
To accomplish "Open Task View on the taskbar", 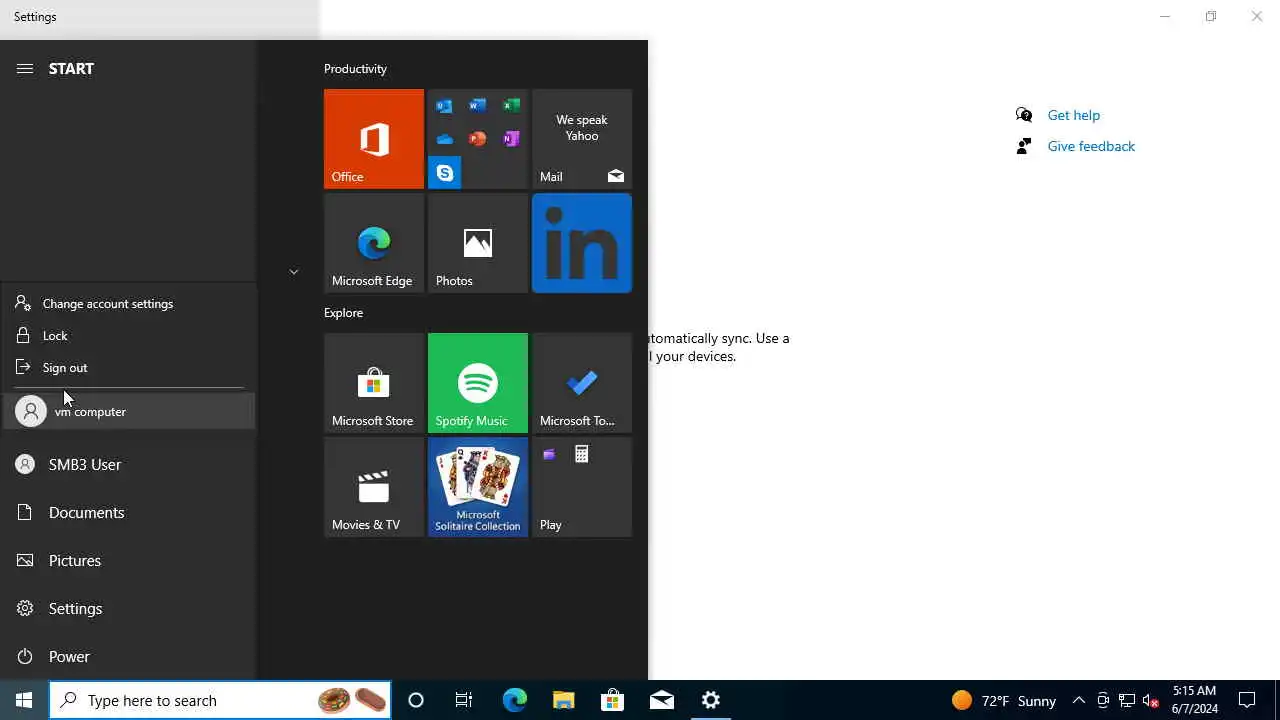I will coord(464,700).
